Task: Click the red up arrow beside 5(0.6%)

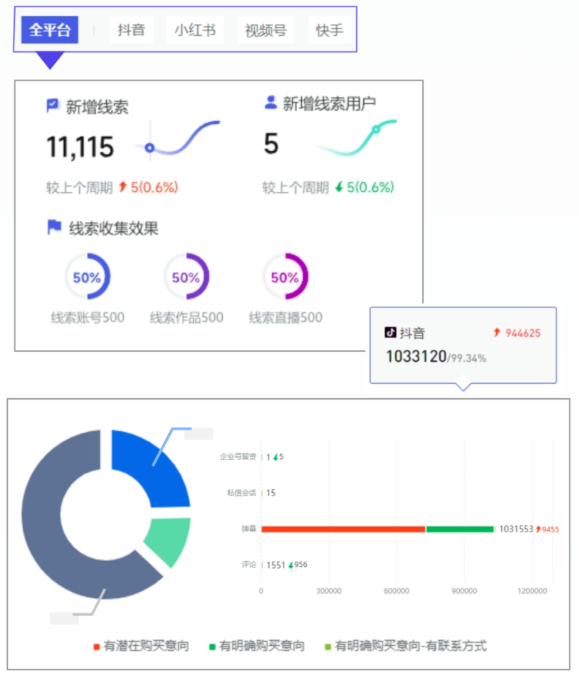Action: (123, 187)
